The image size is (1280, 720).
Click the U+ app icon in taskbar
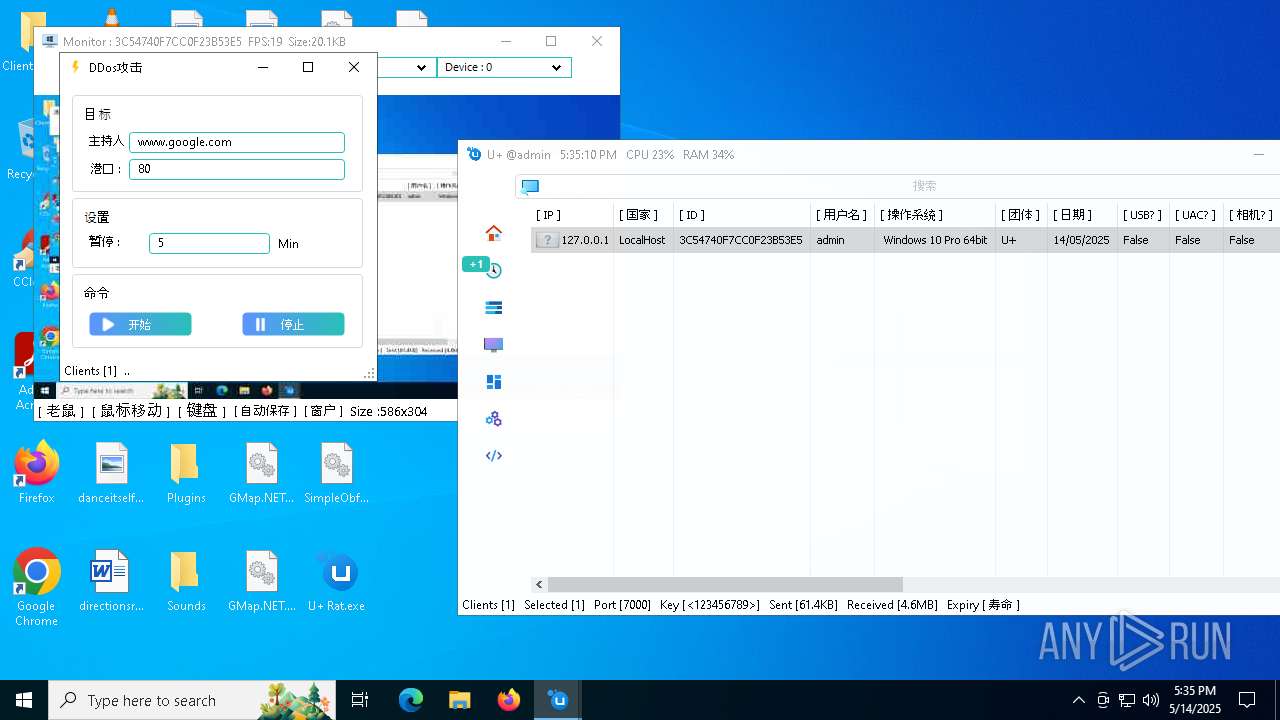point(558,700)
